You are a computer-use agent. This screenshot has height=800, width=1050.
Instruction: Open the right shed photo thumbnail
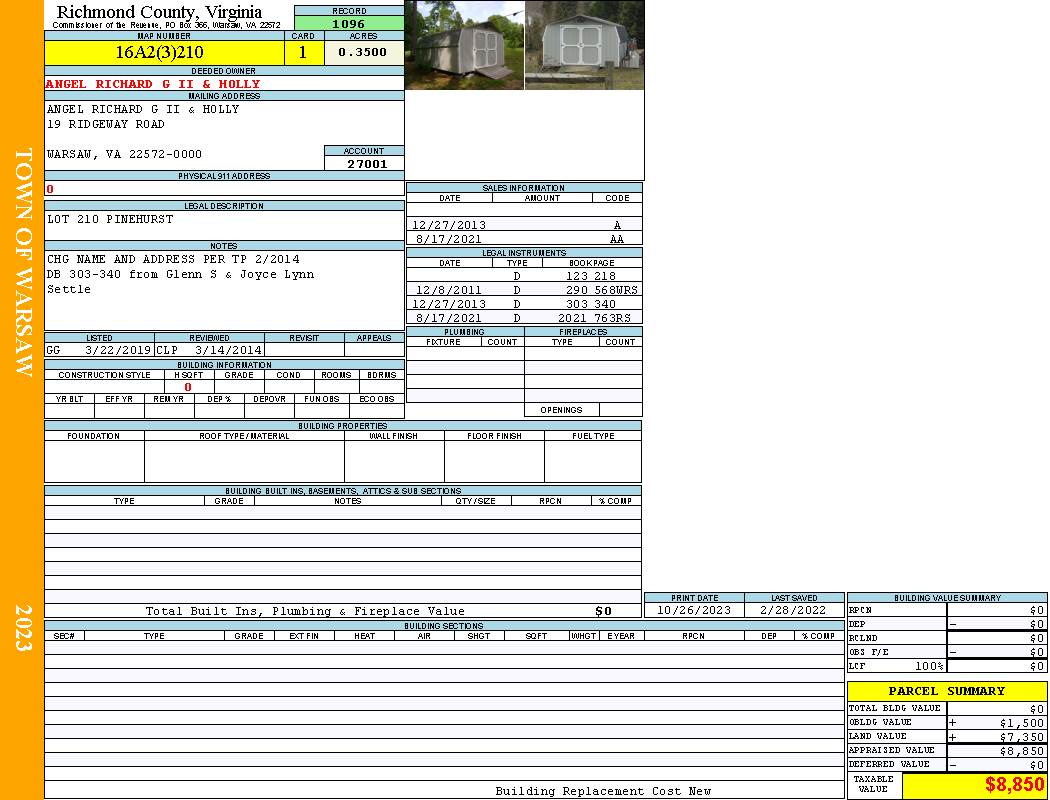coord(584,45)
